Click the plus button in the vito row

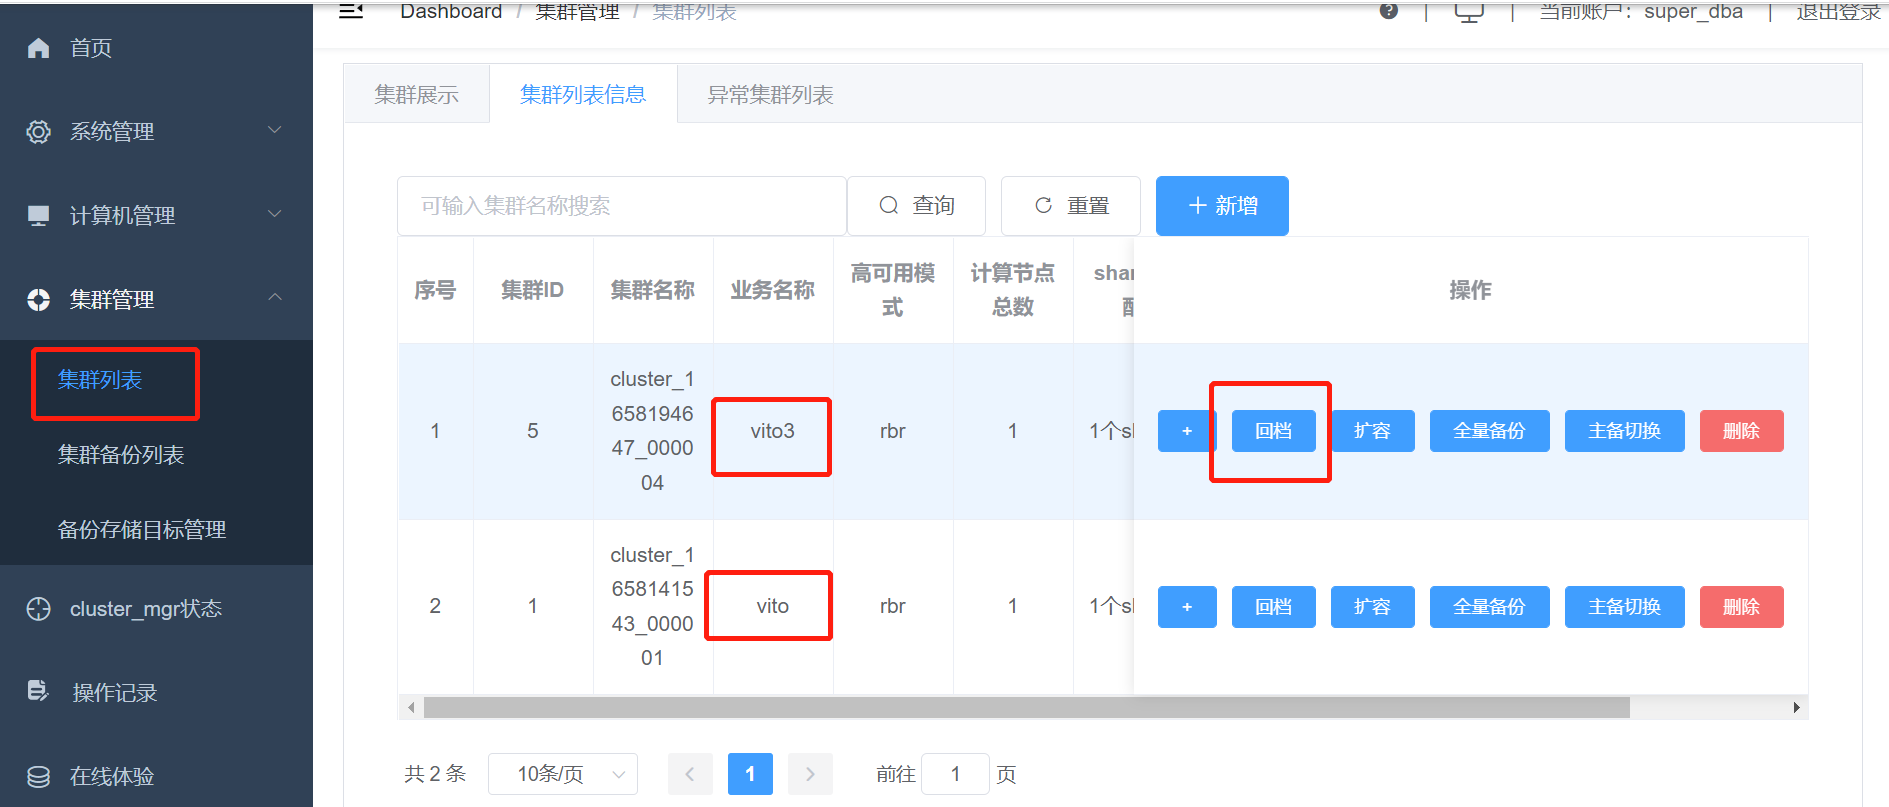(1187, 607)
